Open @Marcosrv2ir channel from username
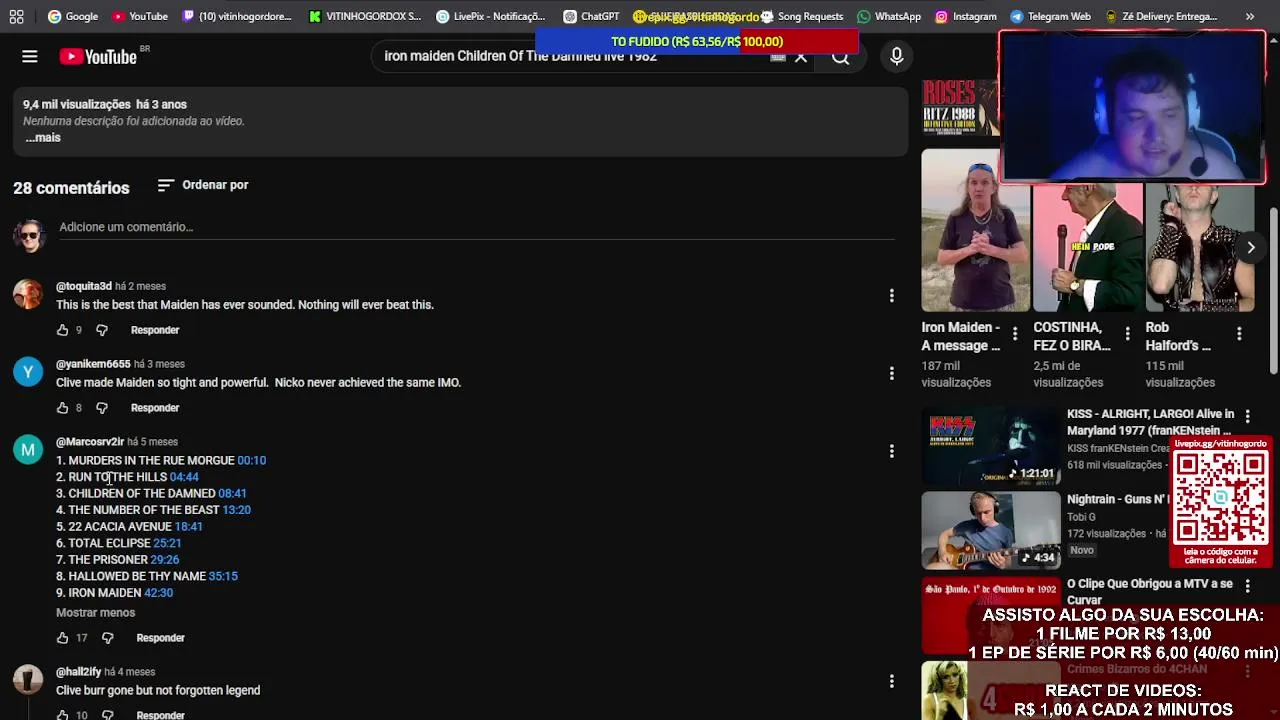The image size is (1280, 720). pos(90,442)
